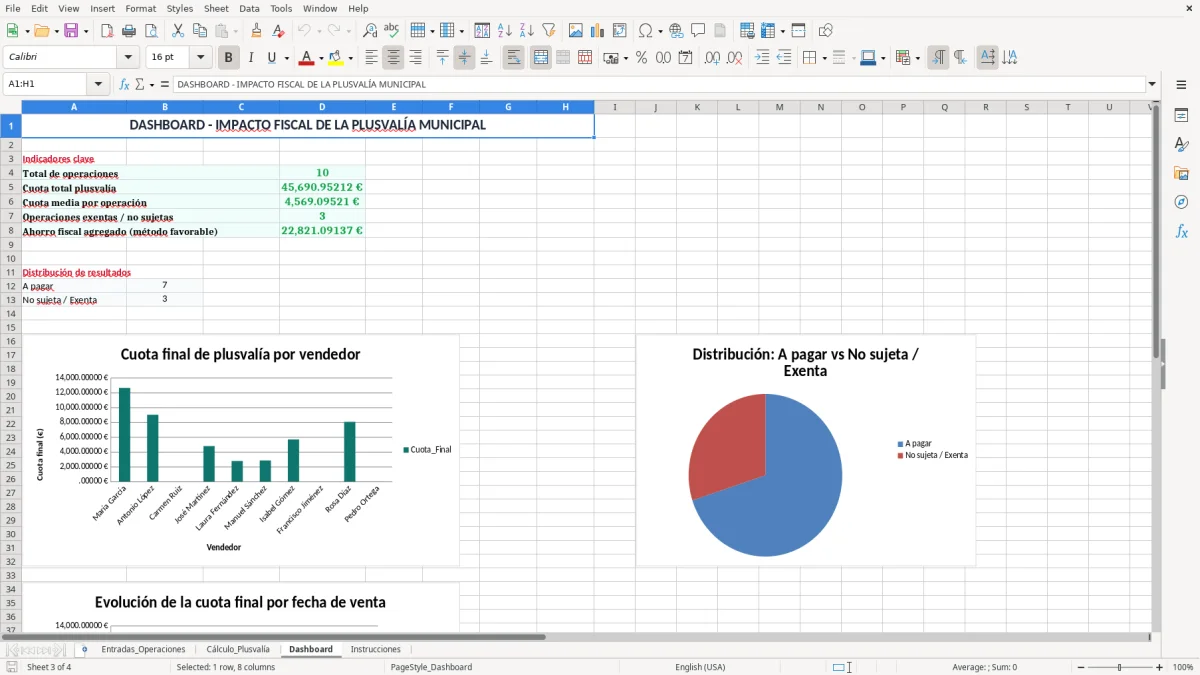Click the yellow Background Color swatch
The image size is (1200, 675).
336,58
